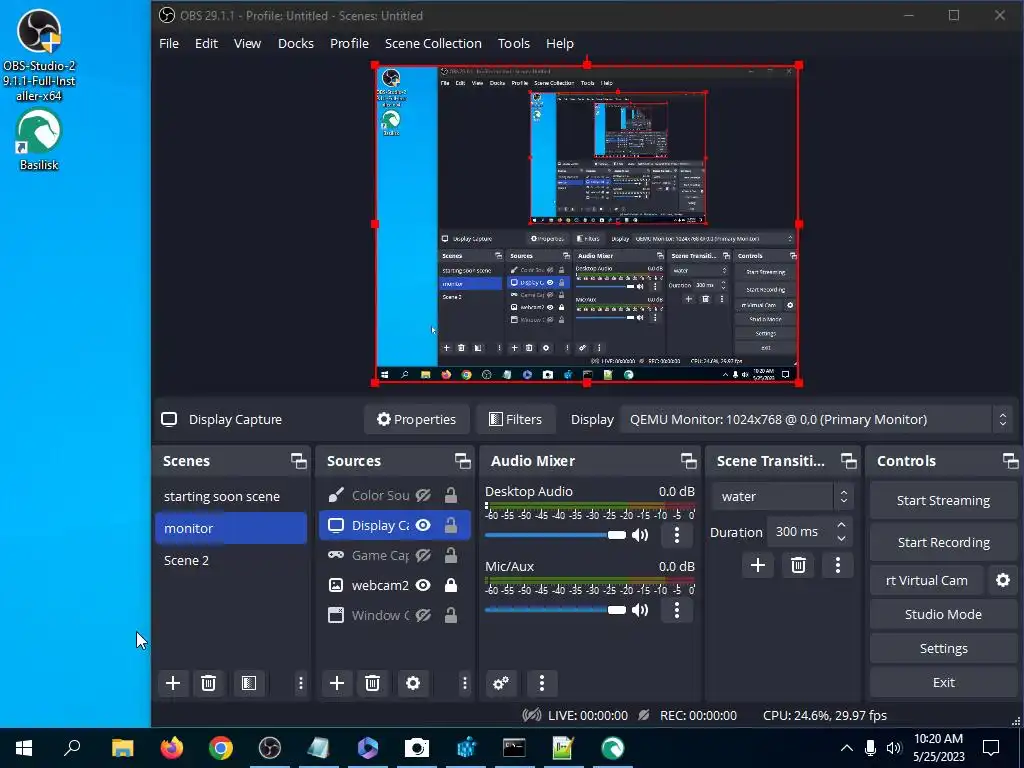Open Firefox from the taskbar
This screenshot has width=1024, height=768.
click(172, 748)
